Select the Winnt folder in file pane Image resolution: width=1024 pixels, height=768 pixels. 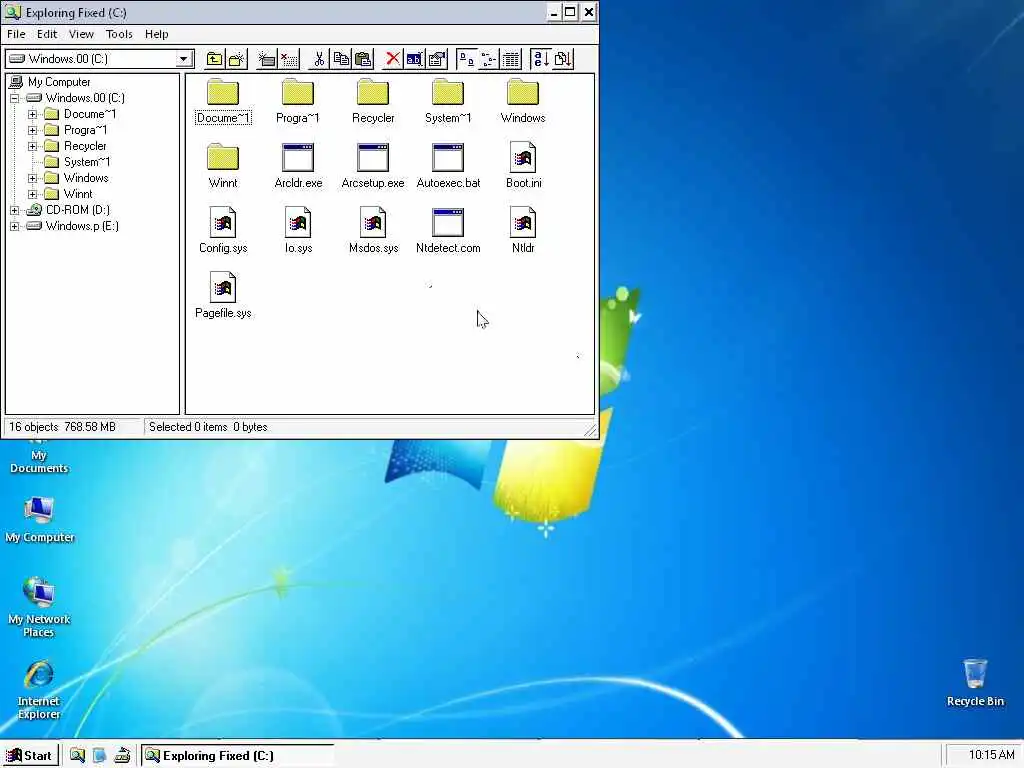click(223, 157)
